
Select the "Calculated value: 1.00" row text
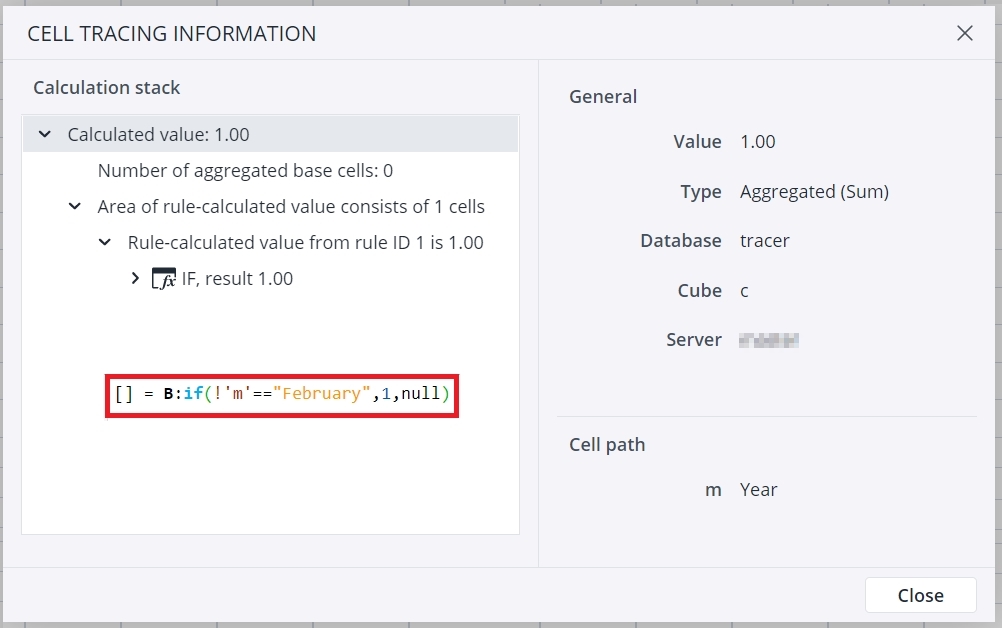[158, 134]
